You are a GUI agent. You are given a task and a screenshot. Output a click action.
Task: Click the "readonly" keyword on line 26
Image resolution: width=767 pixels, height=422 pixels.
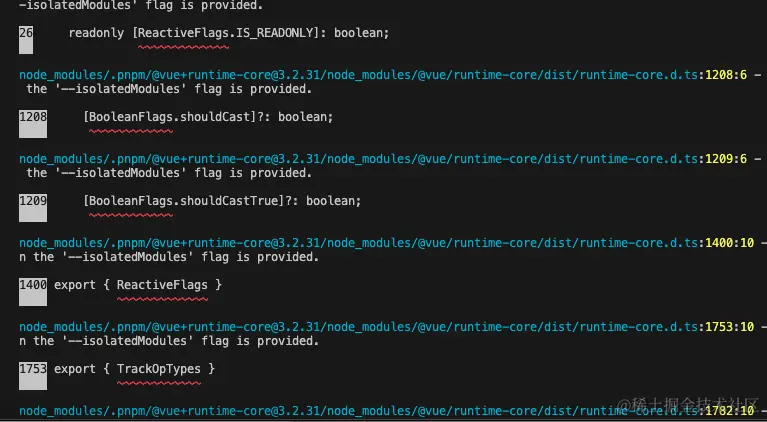tap(96, 33)
